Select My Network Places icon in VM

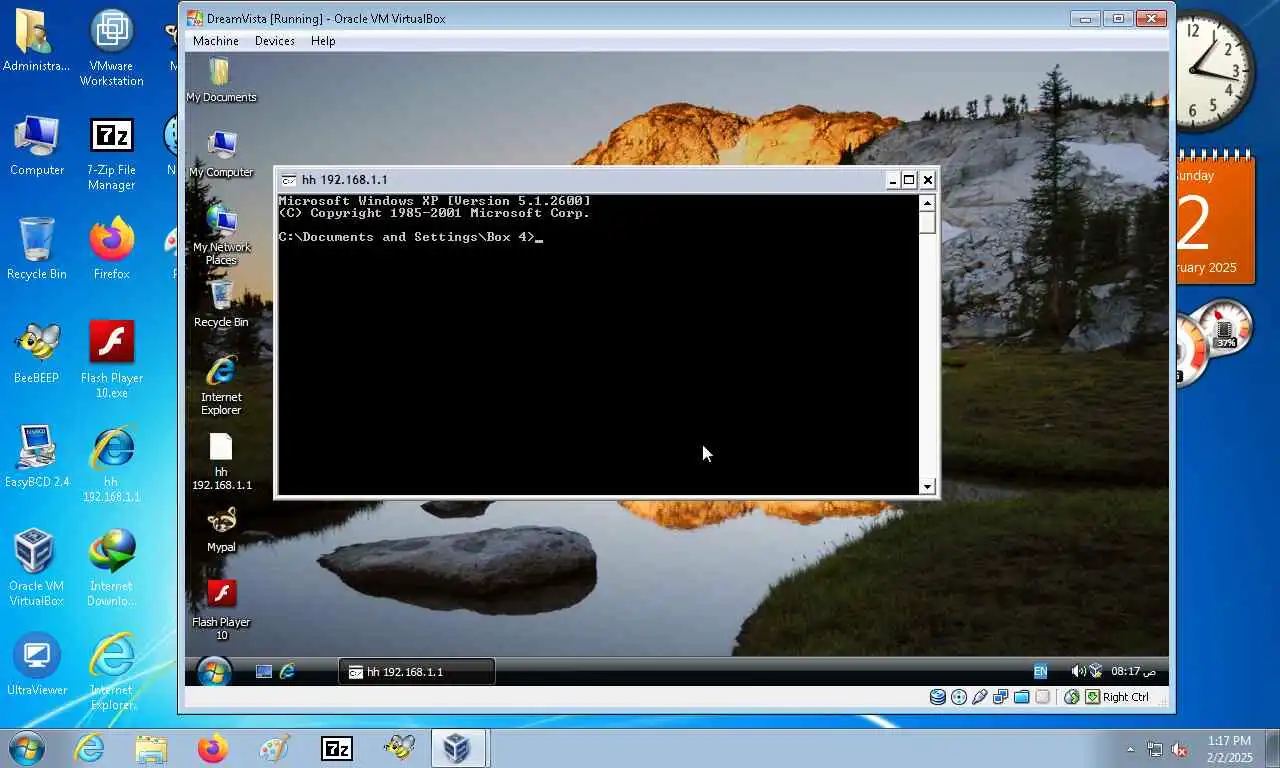[x=221, y=235]
